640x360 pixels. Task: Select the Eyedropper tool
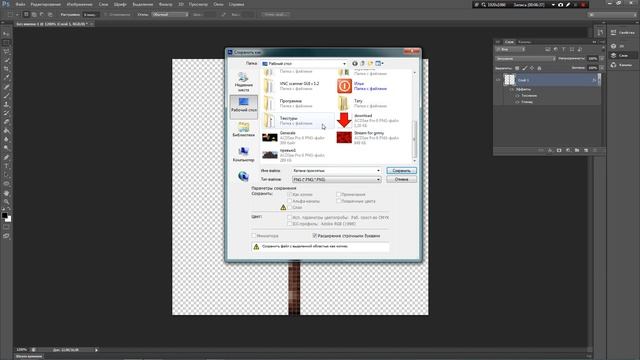coord(6,78)
